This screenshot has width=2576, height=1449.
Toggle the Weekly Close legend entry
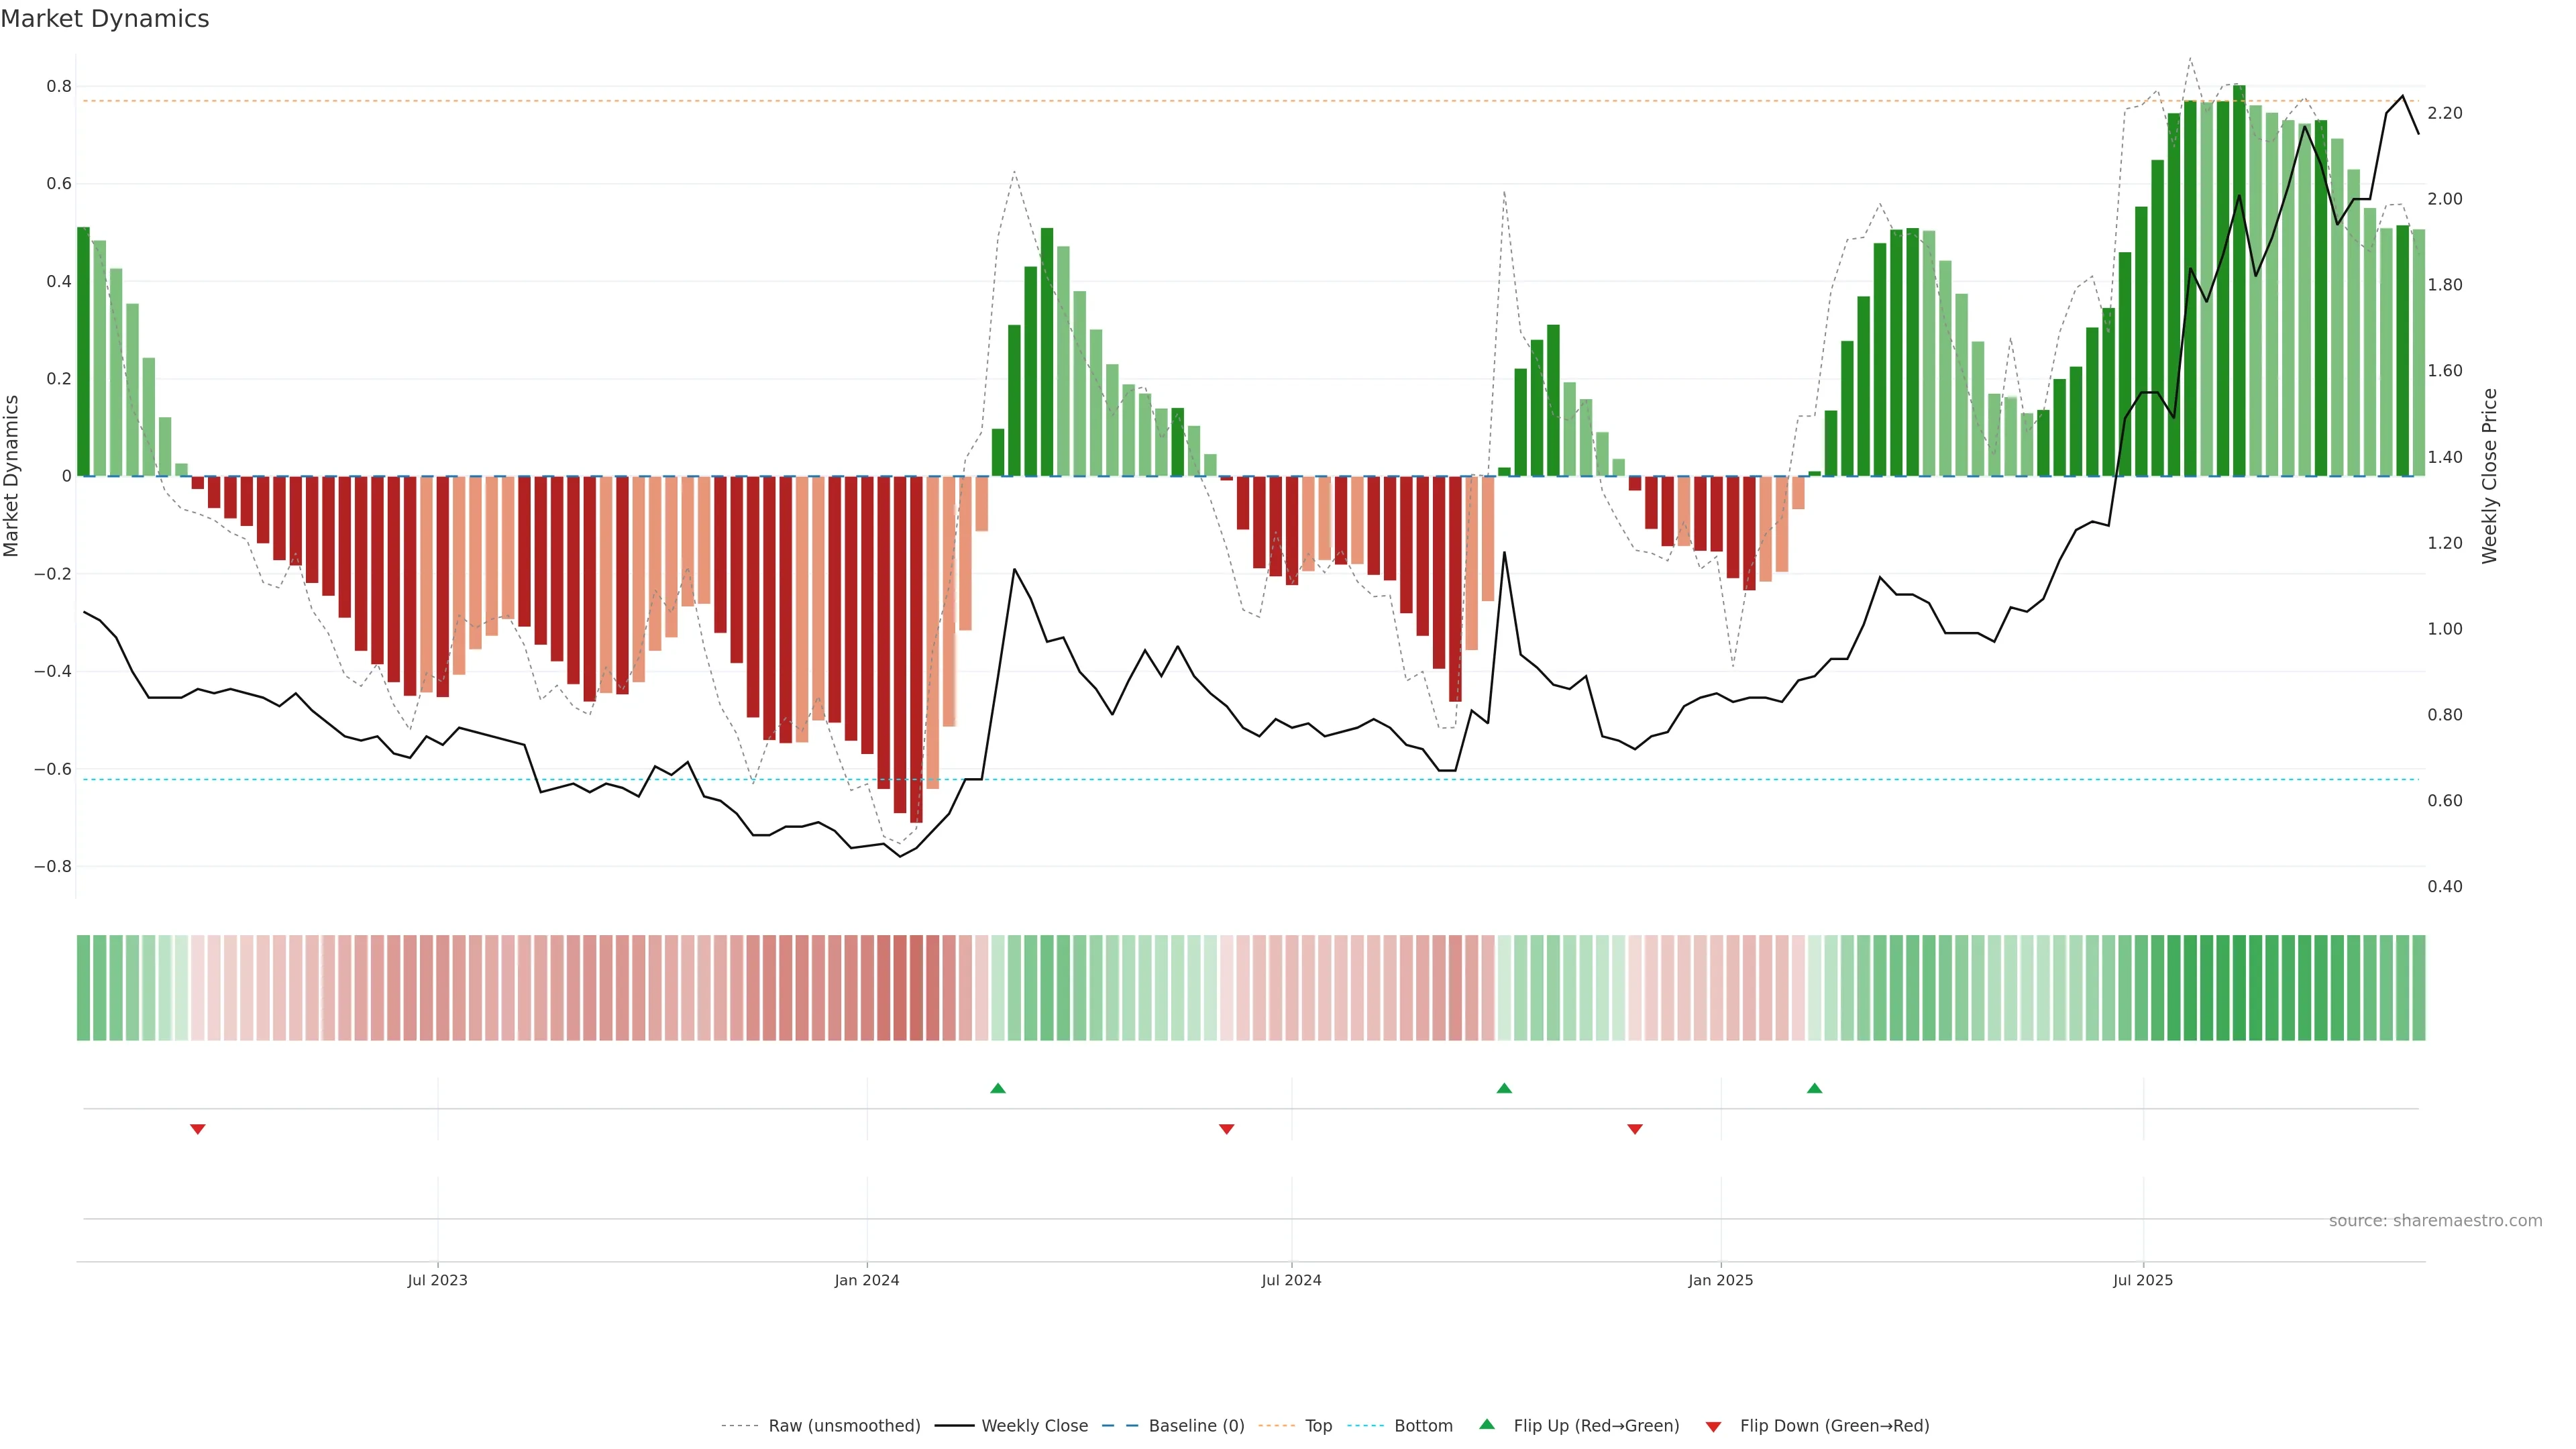coord(1034,1426)
